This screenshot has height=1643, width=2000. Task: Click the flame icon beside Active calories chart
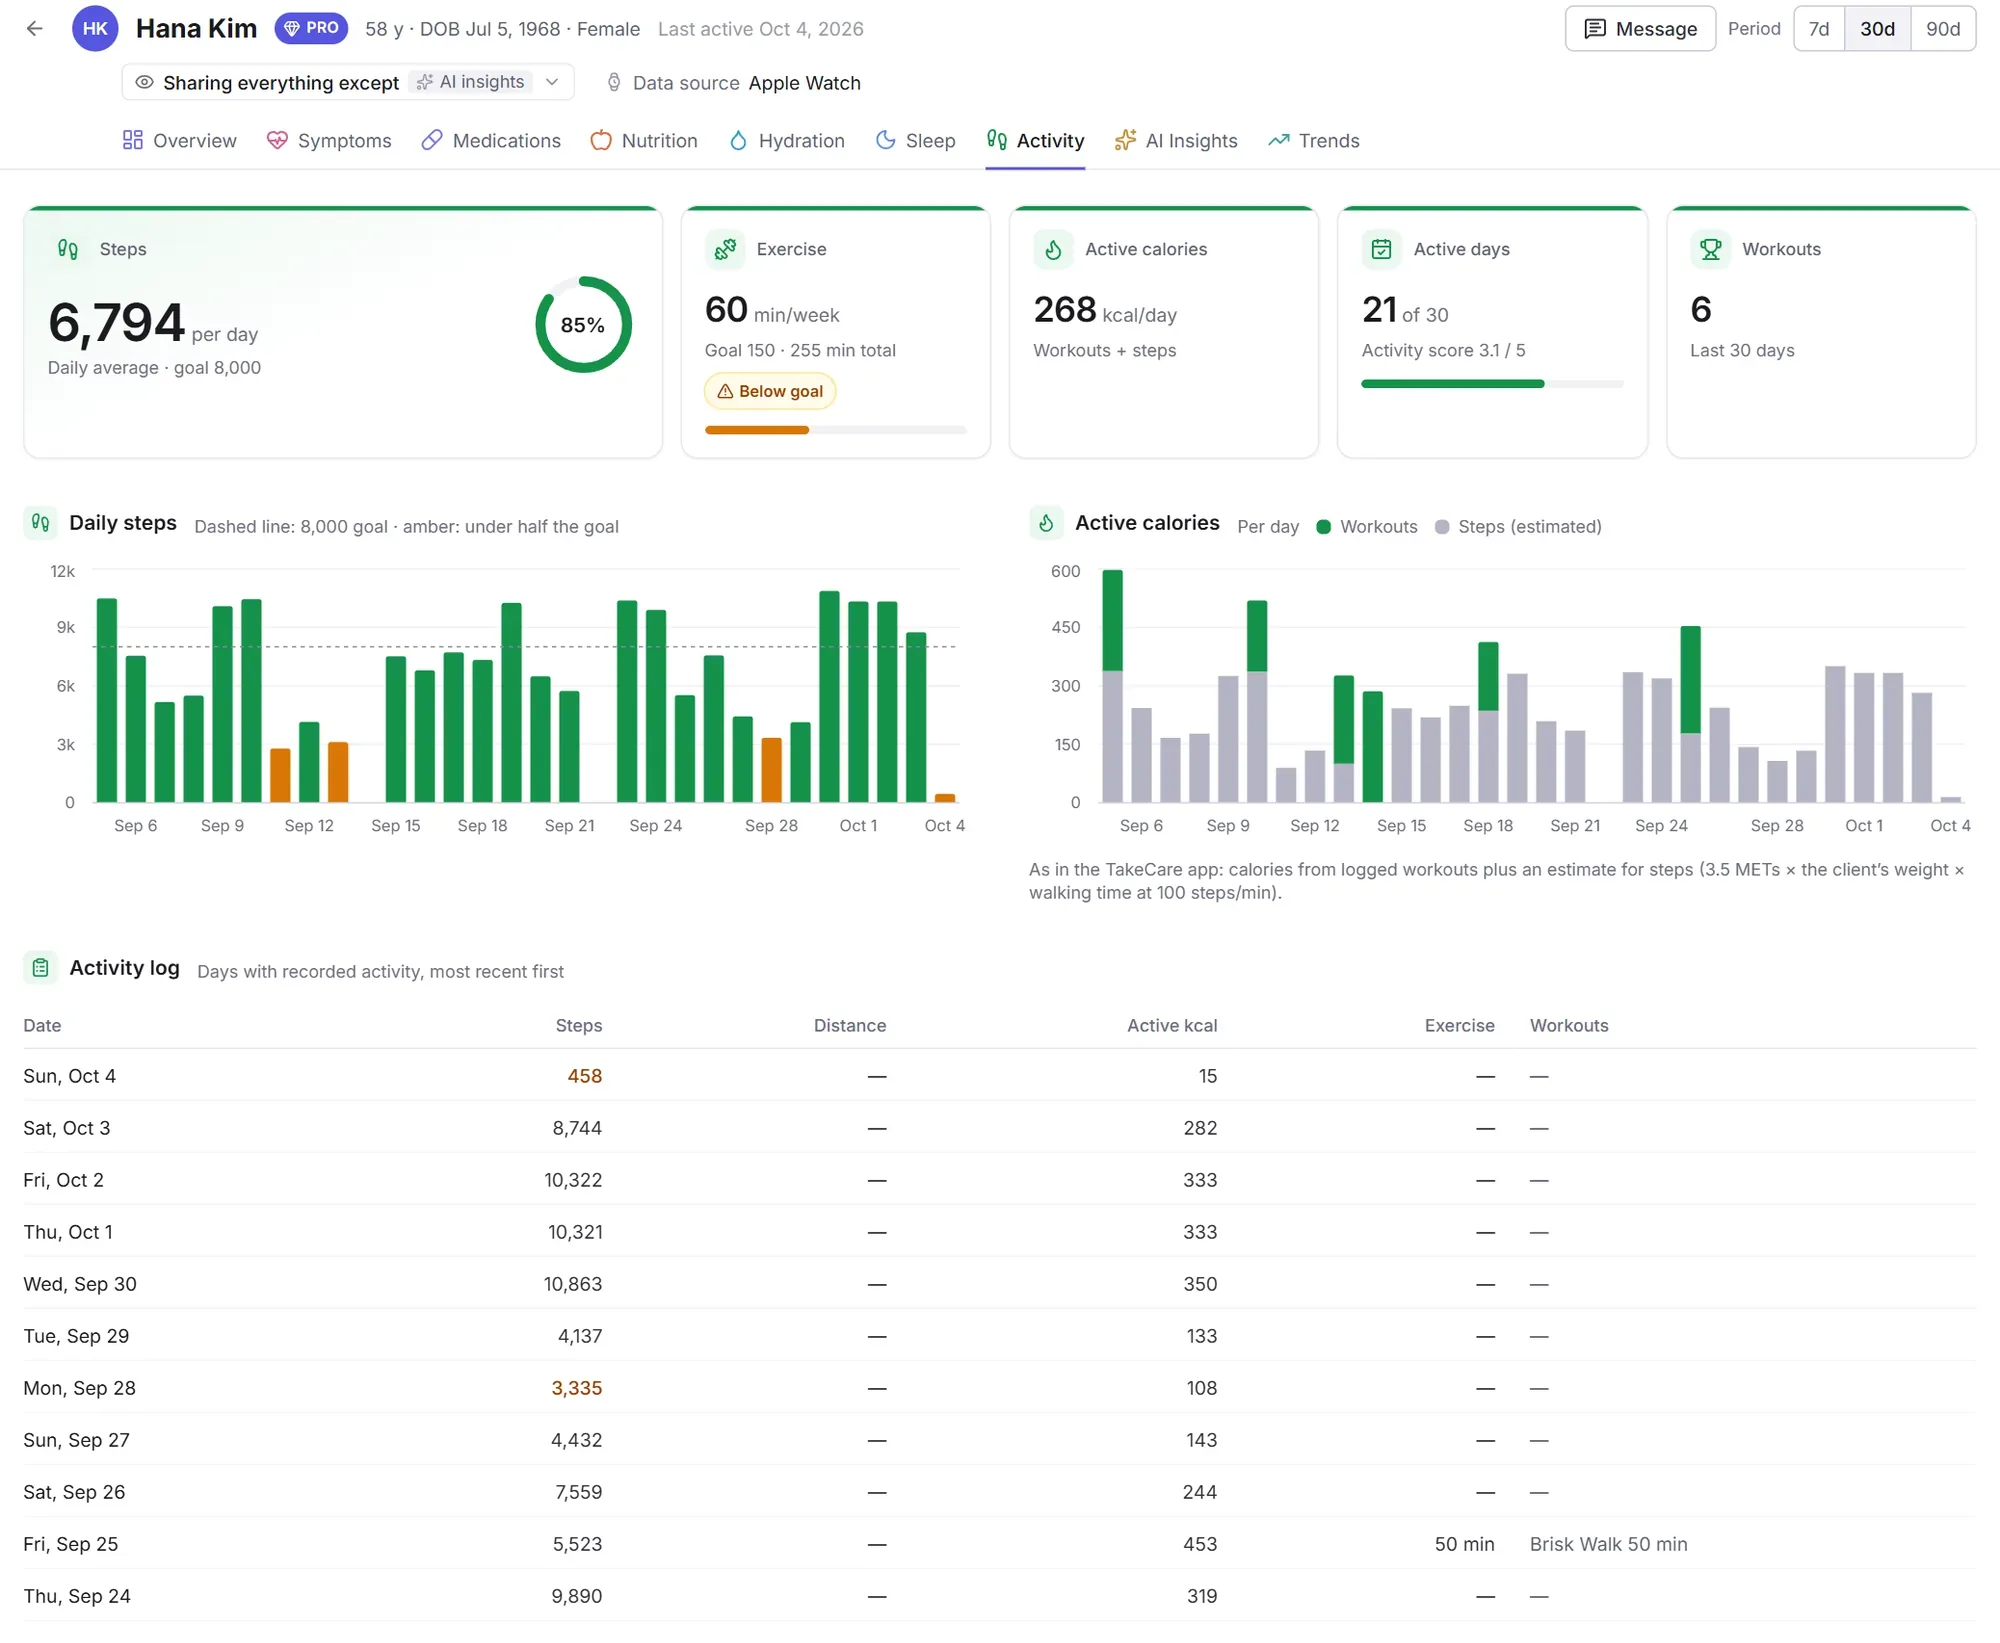pos(1046,523)
